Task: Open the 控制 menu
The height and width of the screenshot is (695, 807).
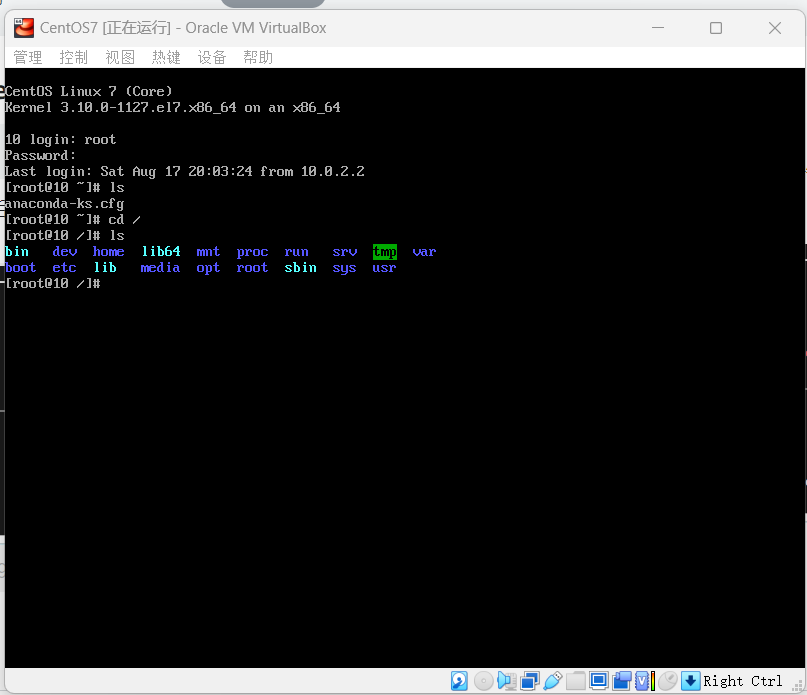Action: click(74, 57)
